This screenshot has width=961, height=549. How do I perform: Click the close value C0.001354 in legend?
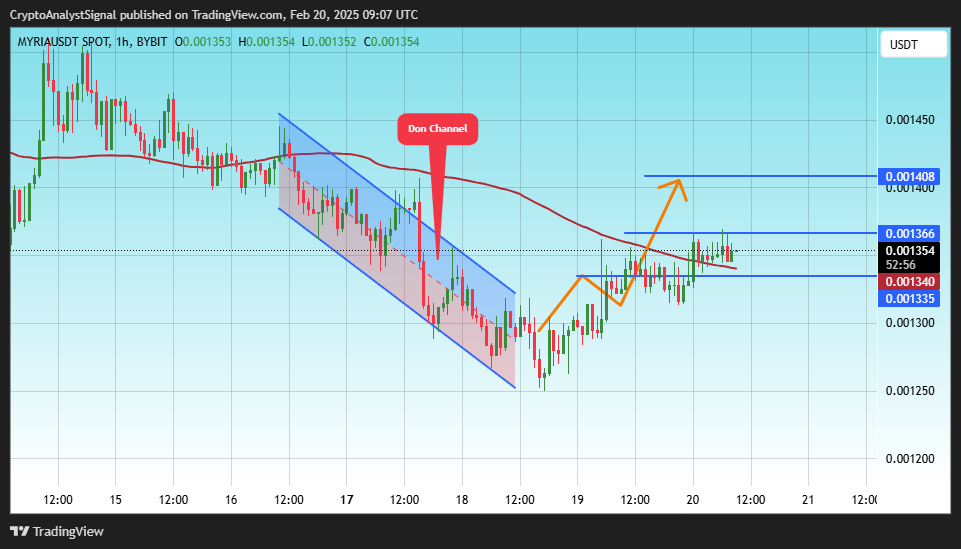(x=391, y=42)
